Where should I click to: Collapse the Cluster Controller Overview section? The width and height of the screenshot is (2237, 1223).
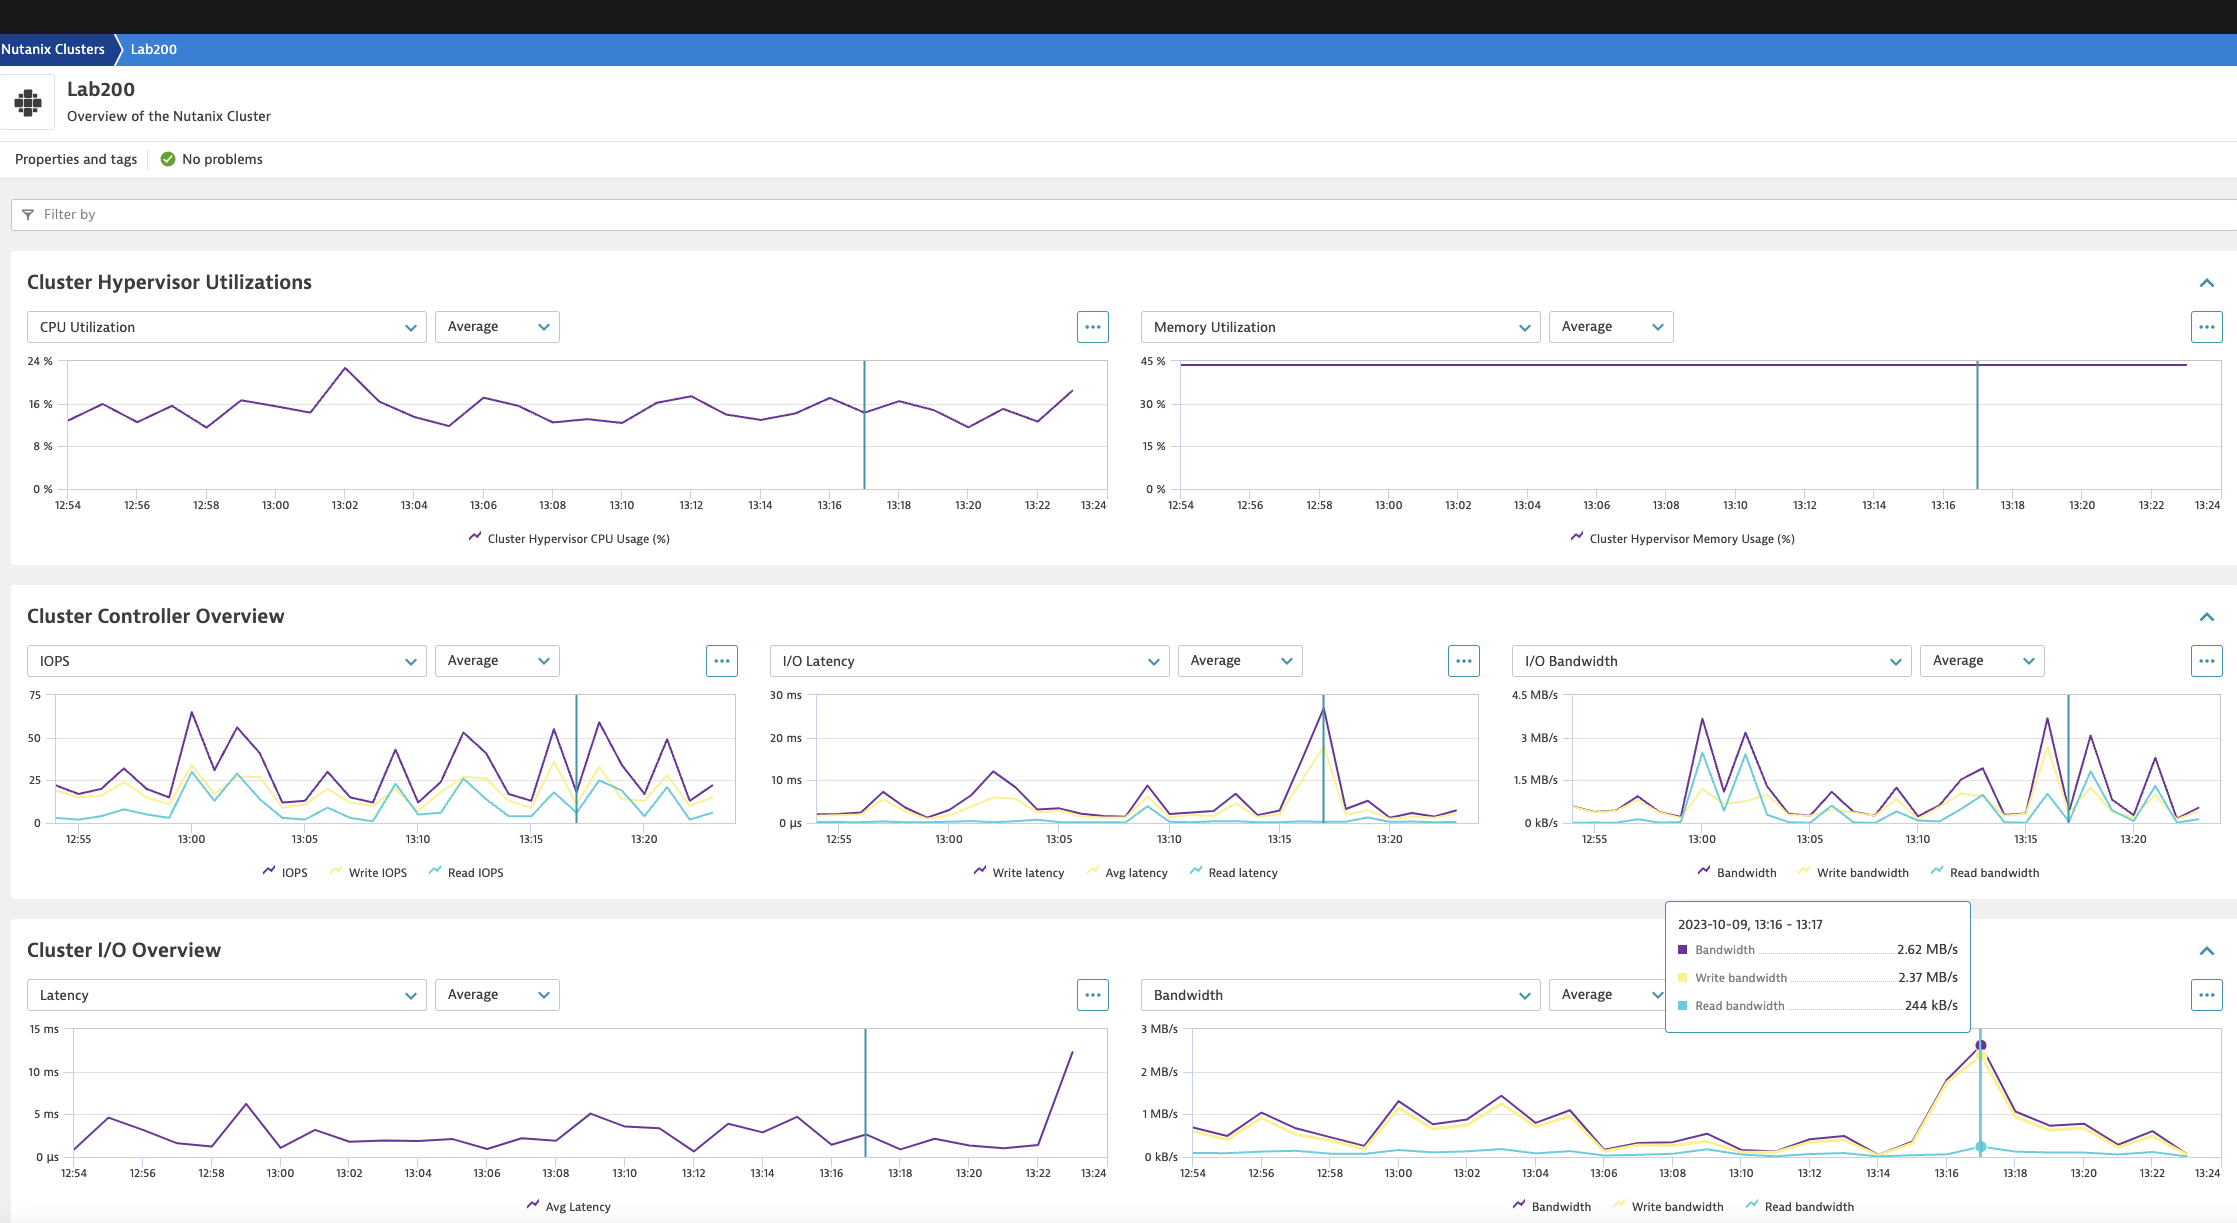pyautogui.click(x=2206, y=617)
